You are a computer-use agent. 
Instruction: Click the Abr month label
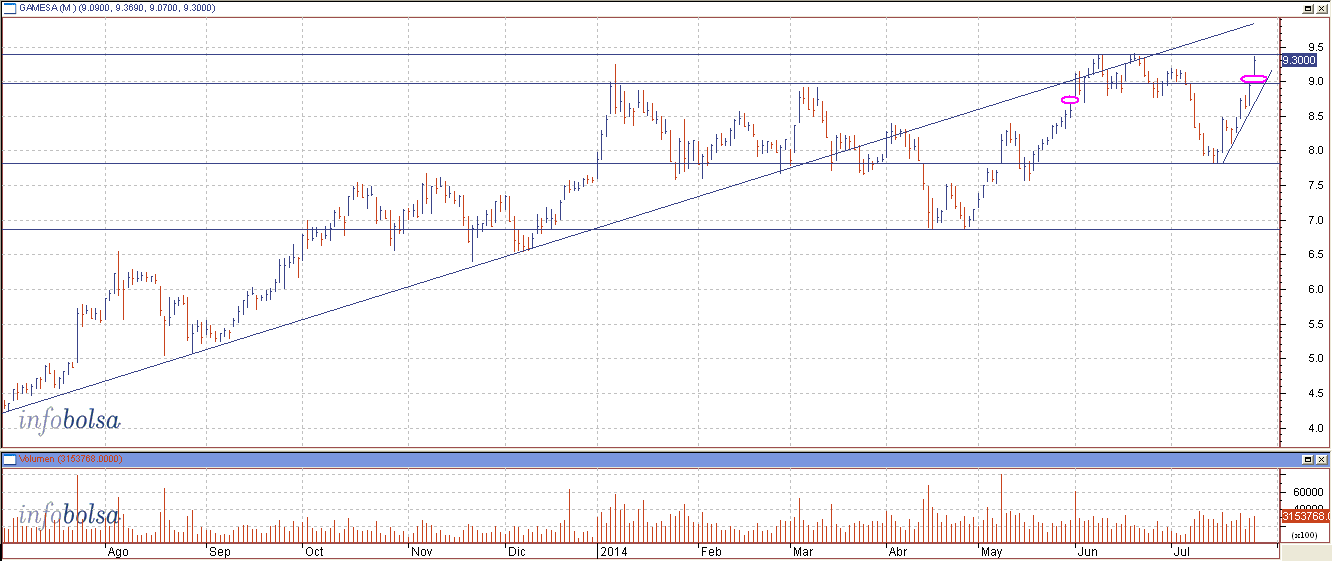pyautogui.click(x=897, y=551)
